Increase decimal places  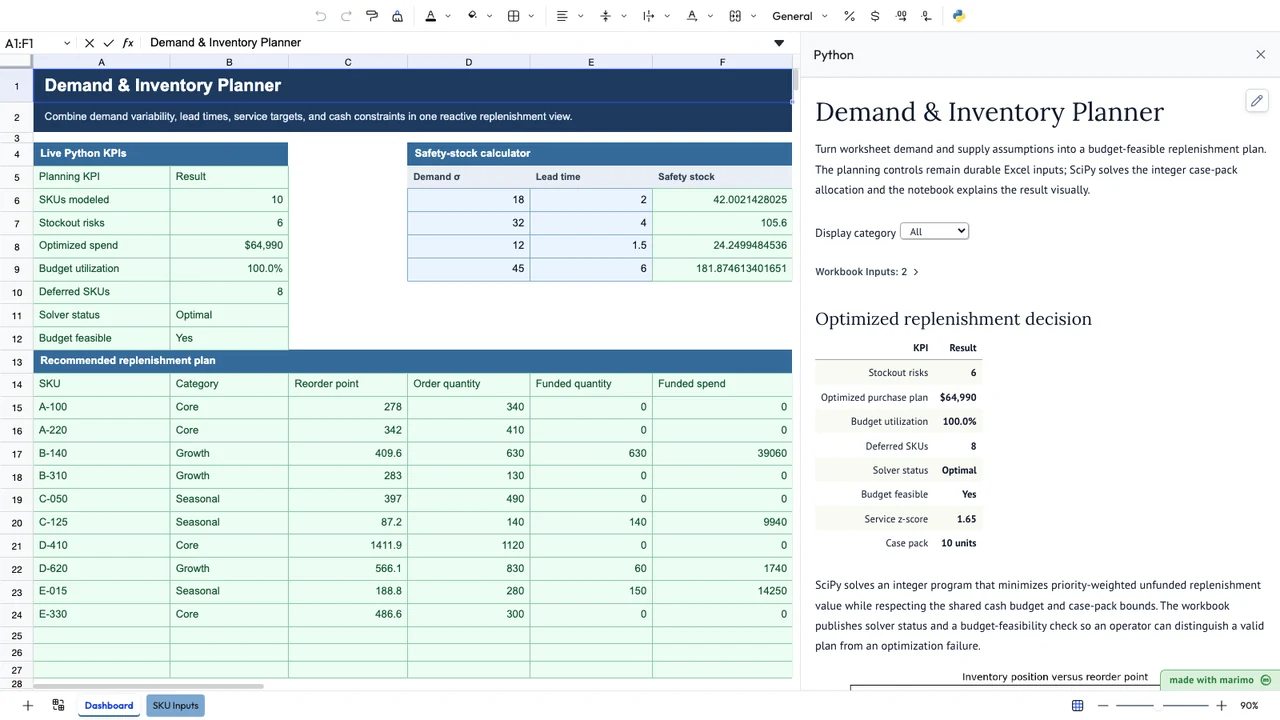tap(901, 16)
